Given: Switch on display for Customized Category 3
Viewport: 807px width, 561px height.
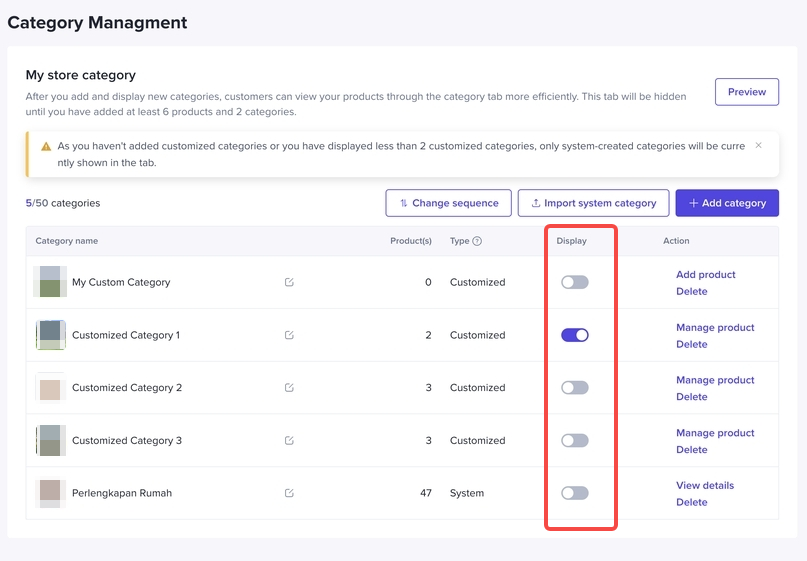Looking at the screenshot, I should click(574, 440).
